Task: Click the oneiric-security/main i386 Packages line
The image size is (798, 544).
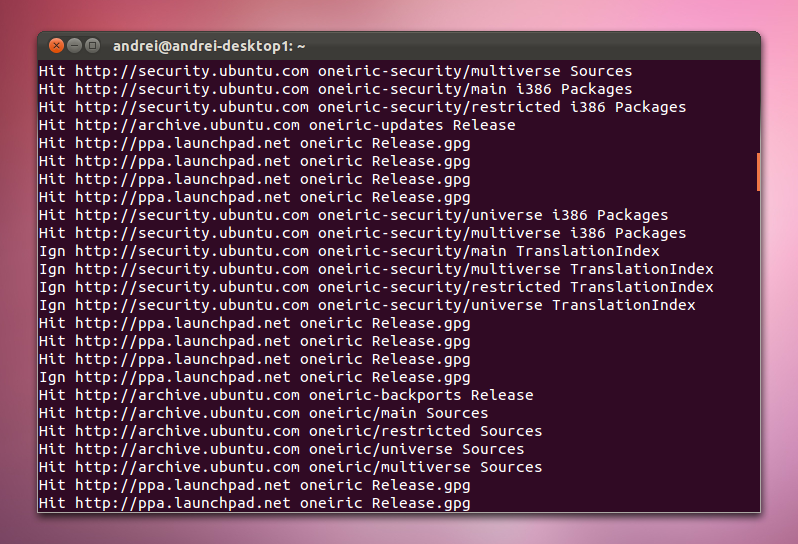Action: pyautogui.click(x=335, y=89)
